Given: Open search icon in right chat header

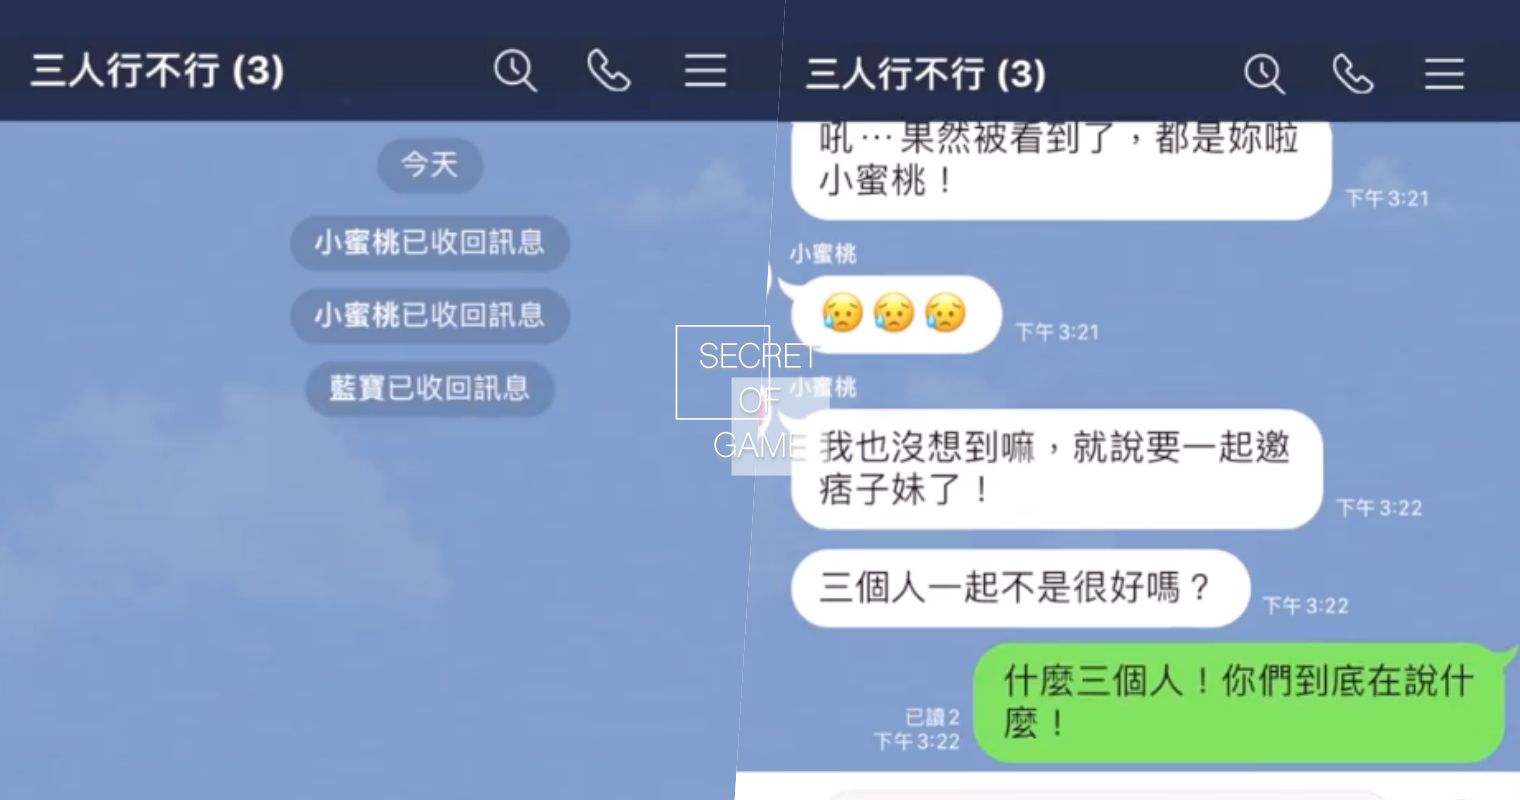Looking at the screenshot, I should [1264, 74].
